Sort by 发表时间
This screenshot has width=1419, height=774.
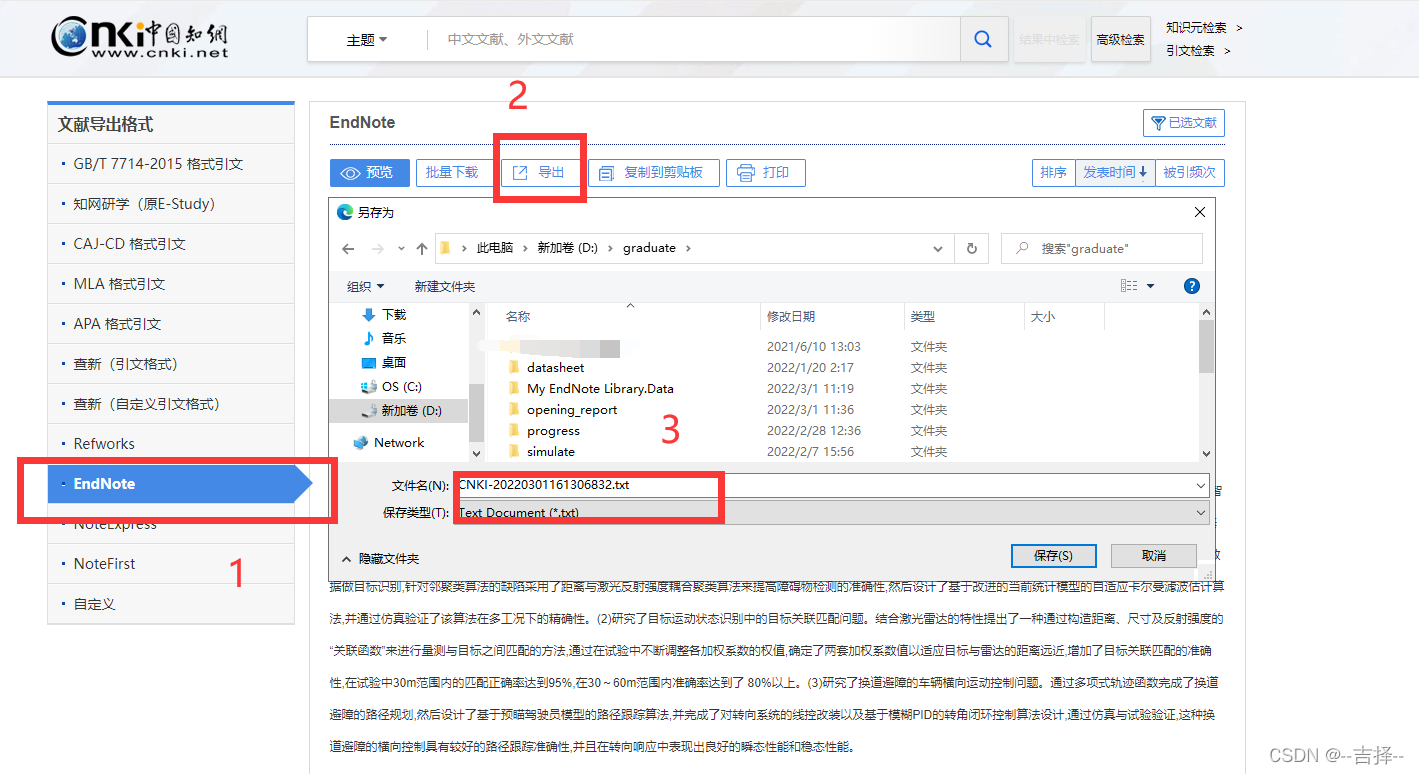click(1115, 173)
